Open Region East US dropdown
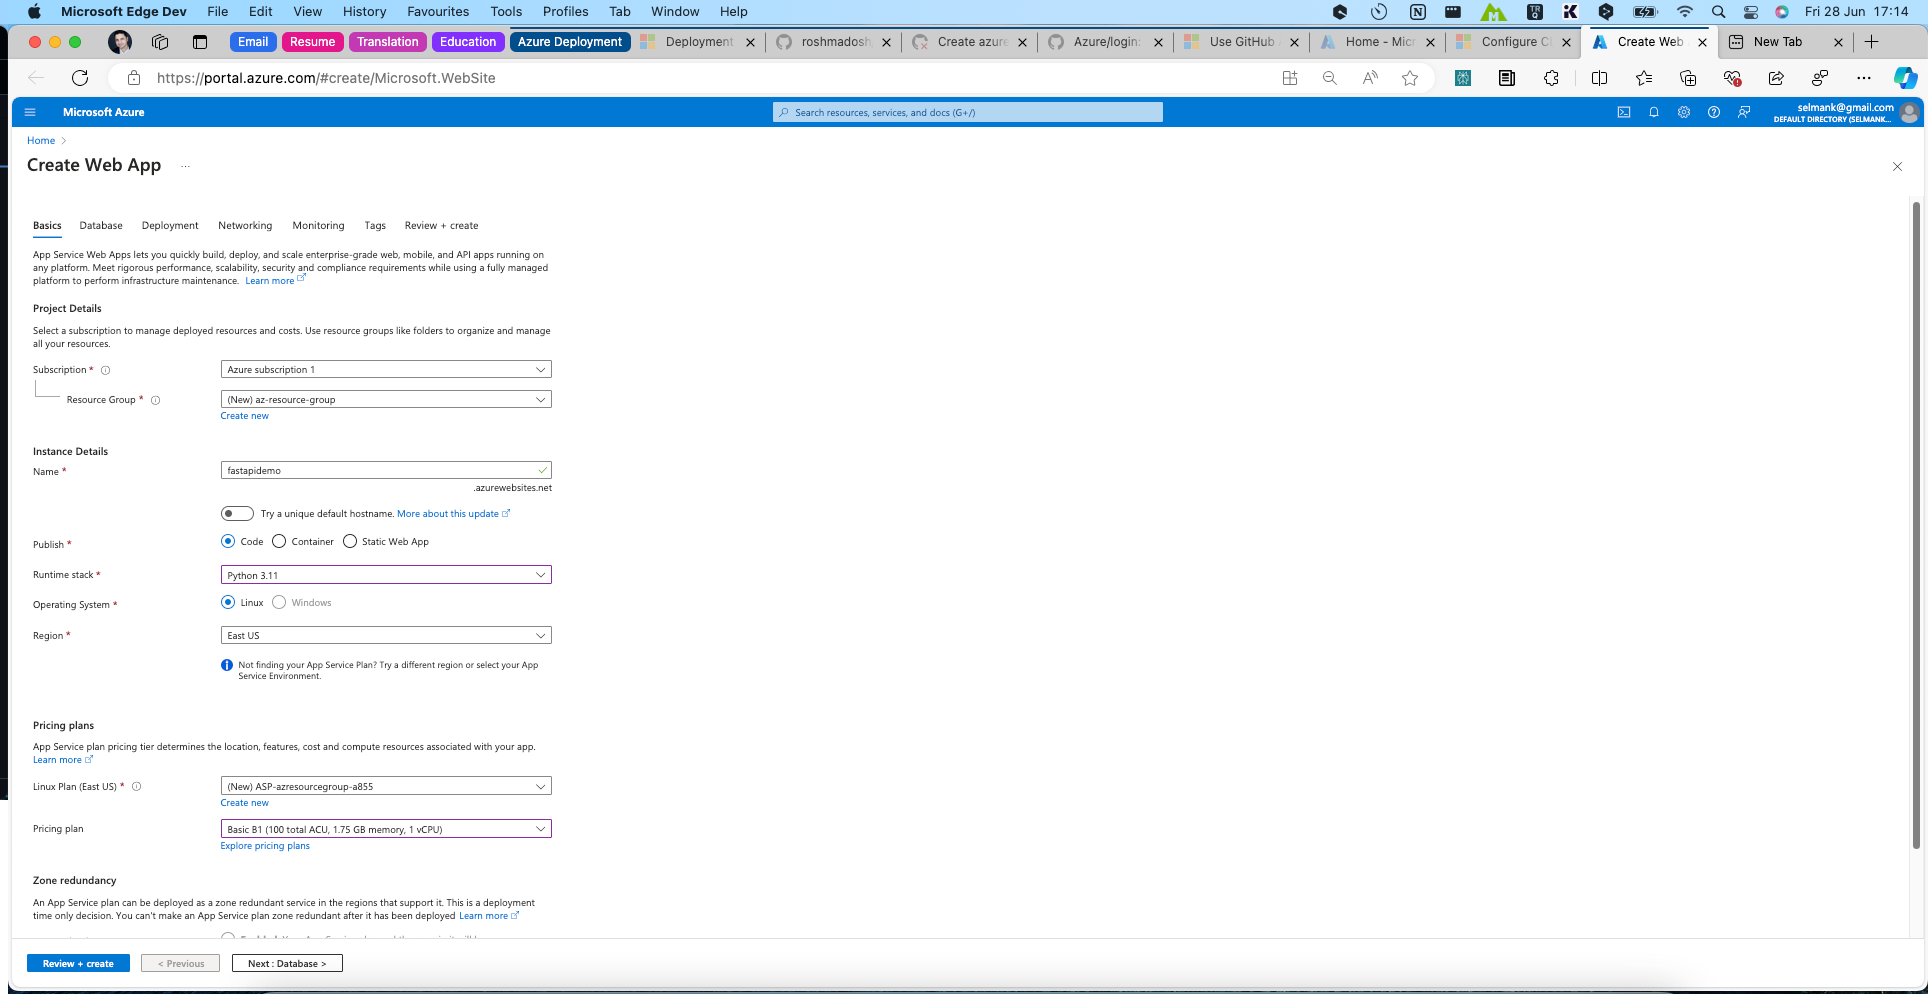 click(386, 635)
